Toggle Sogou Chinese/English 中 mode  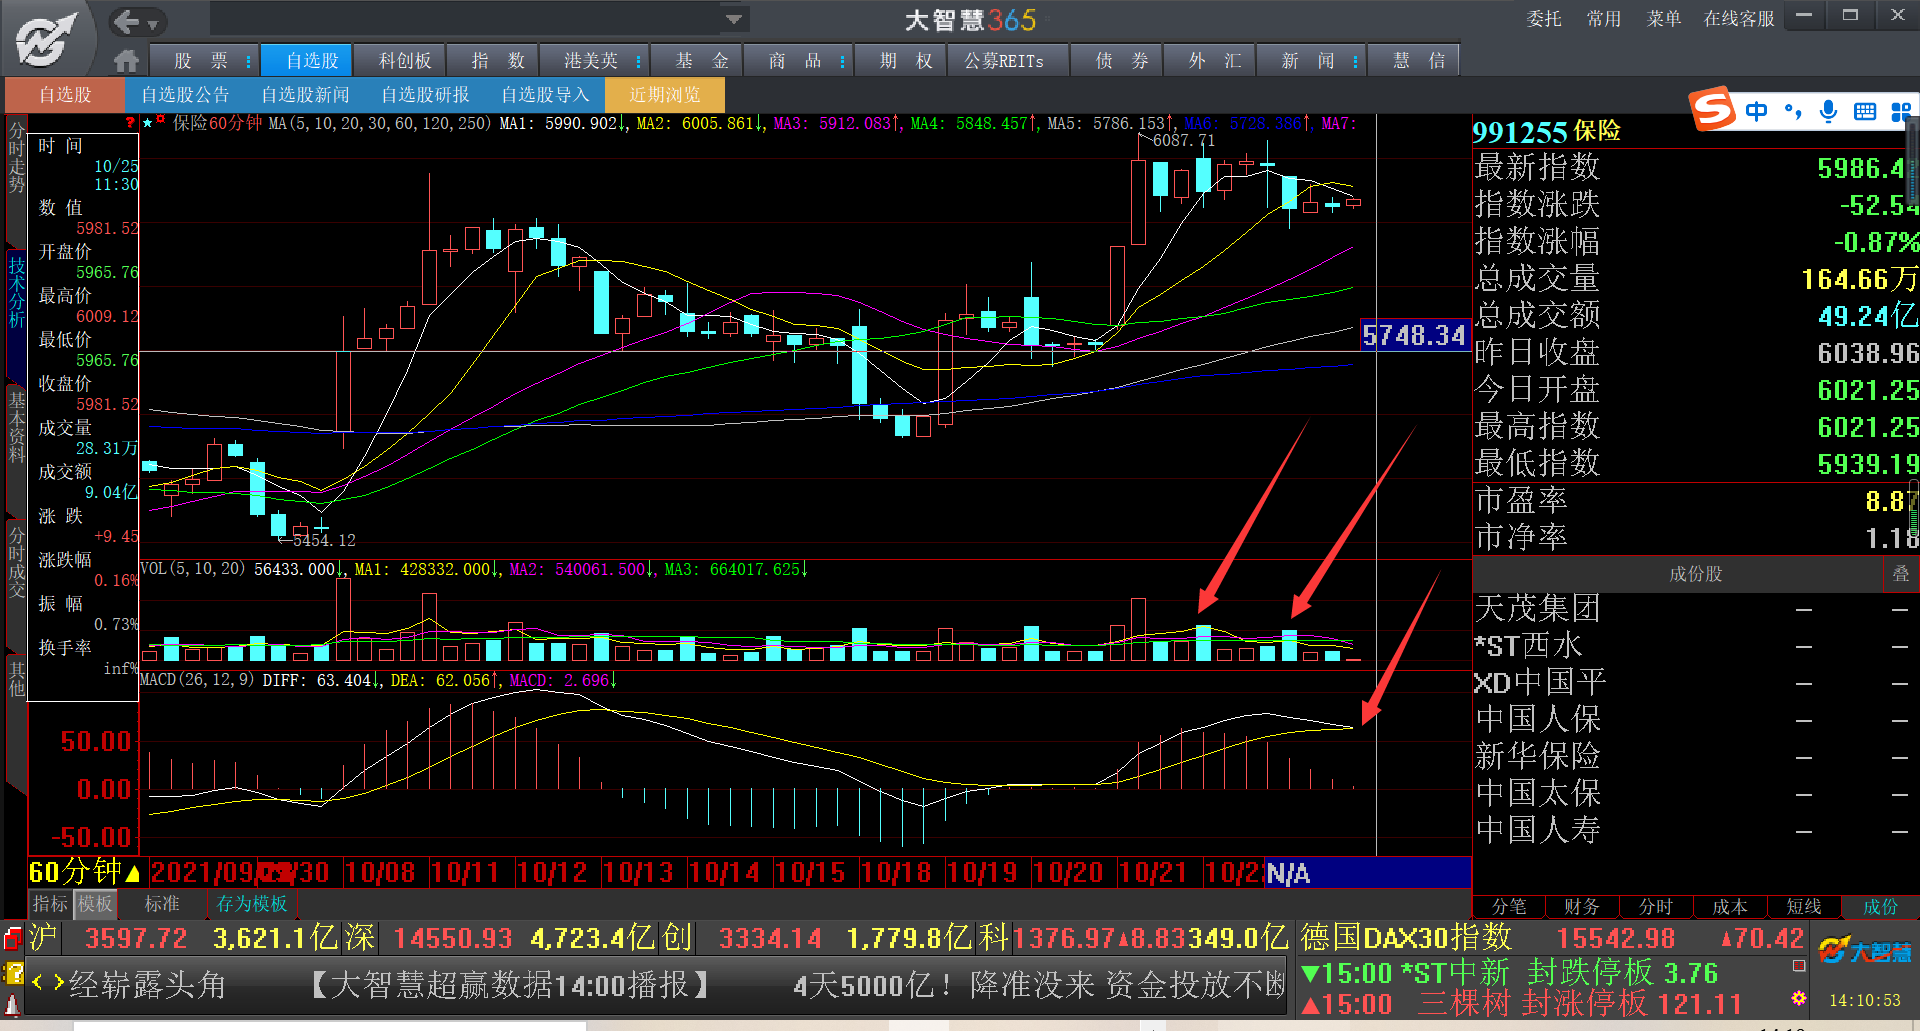pyautogui.click(x=1756, y=111)
